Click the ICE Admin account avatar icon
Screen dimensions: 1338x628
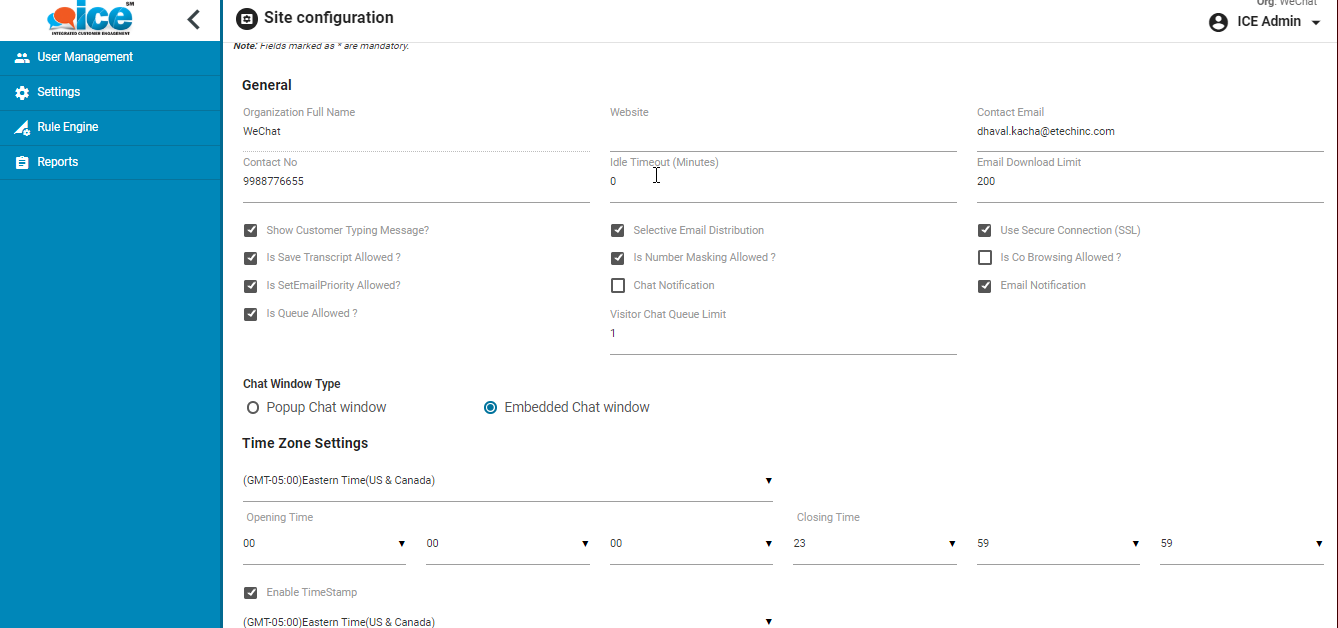1218,22
